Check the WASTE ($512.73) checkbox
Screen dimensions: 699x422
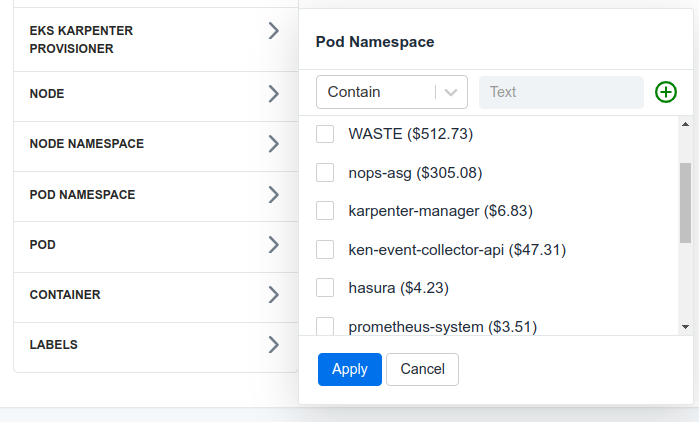(325, 134)
